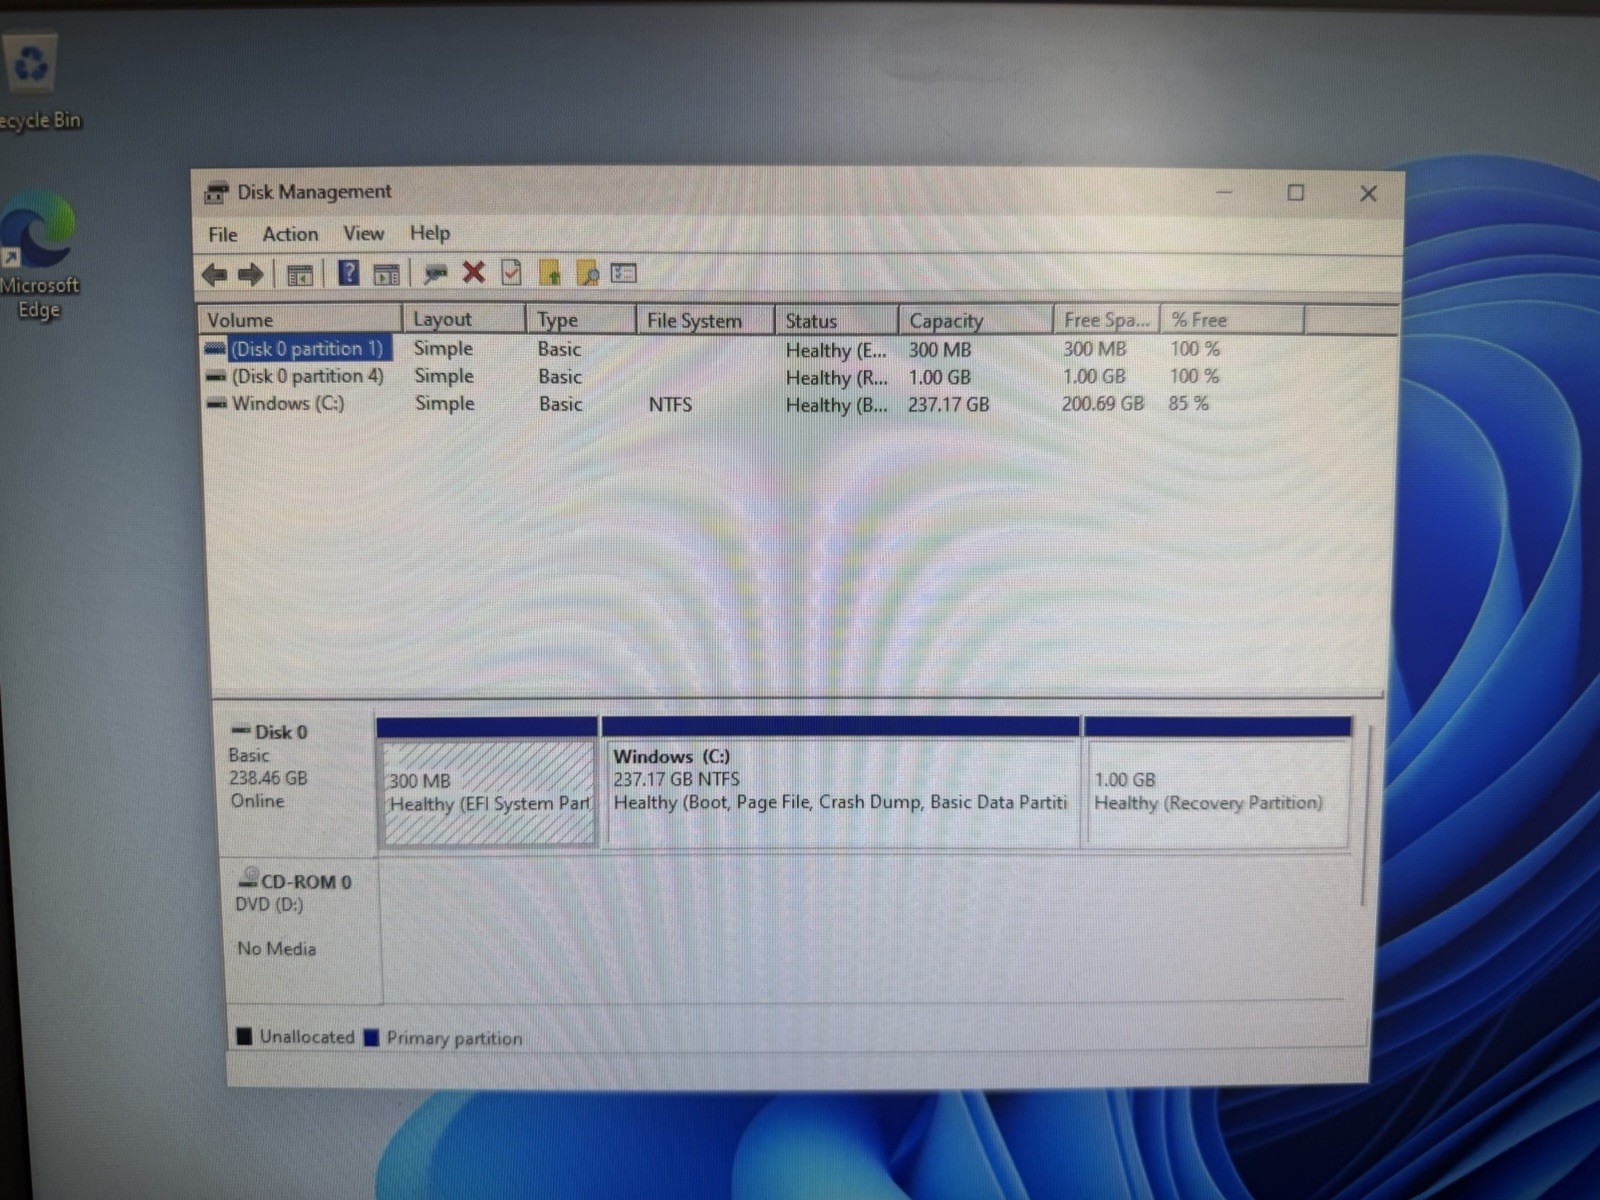Screen dimensions: 1600x1200
Task: Click the Properties checkmark page icon
Action: coord(511,272)
